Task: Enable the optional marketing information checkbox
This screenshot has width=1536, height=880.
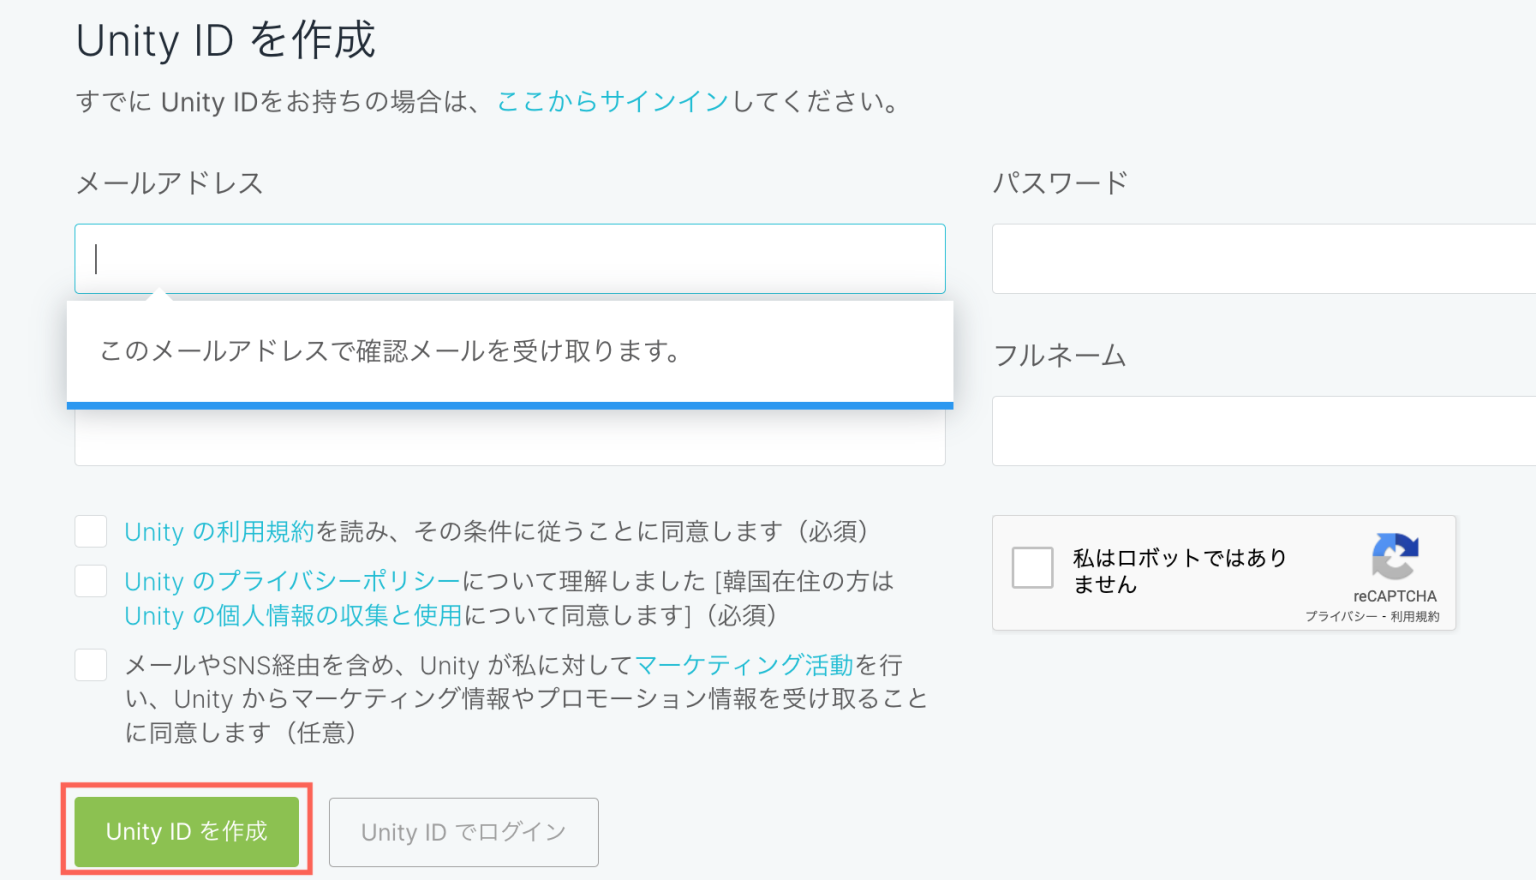Action: click(x=91, y=665)
